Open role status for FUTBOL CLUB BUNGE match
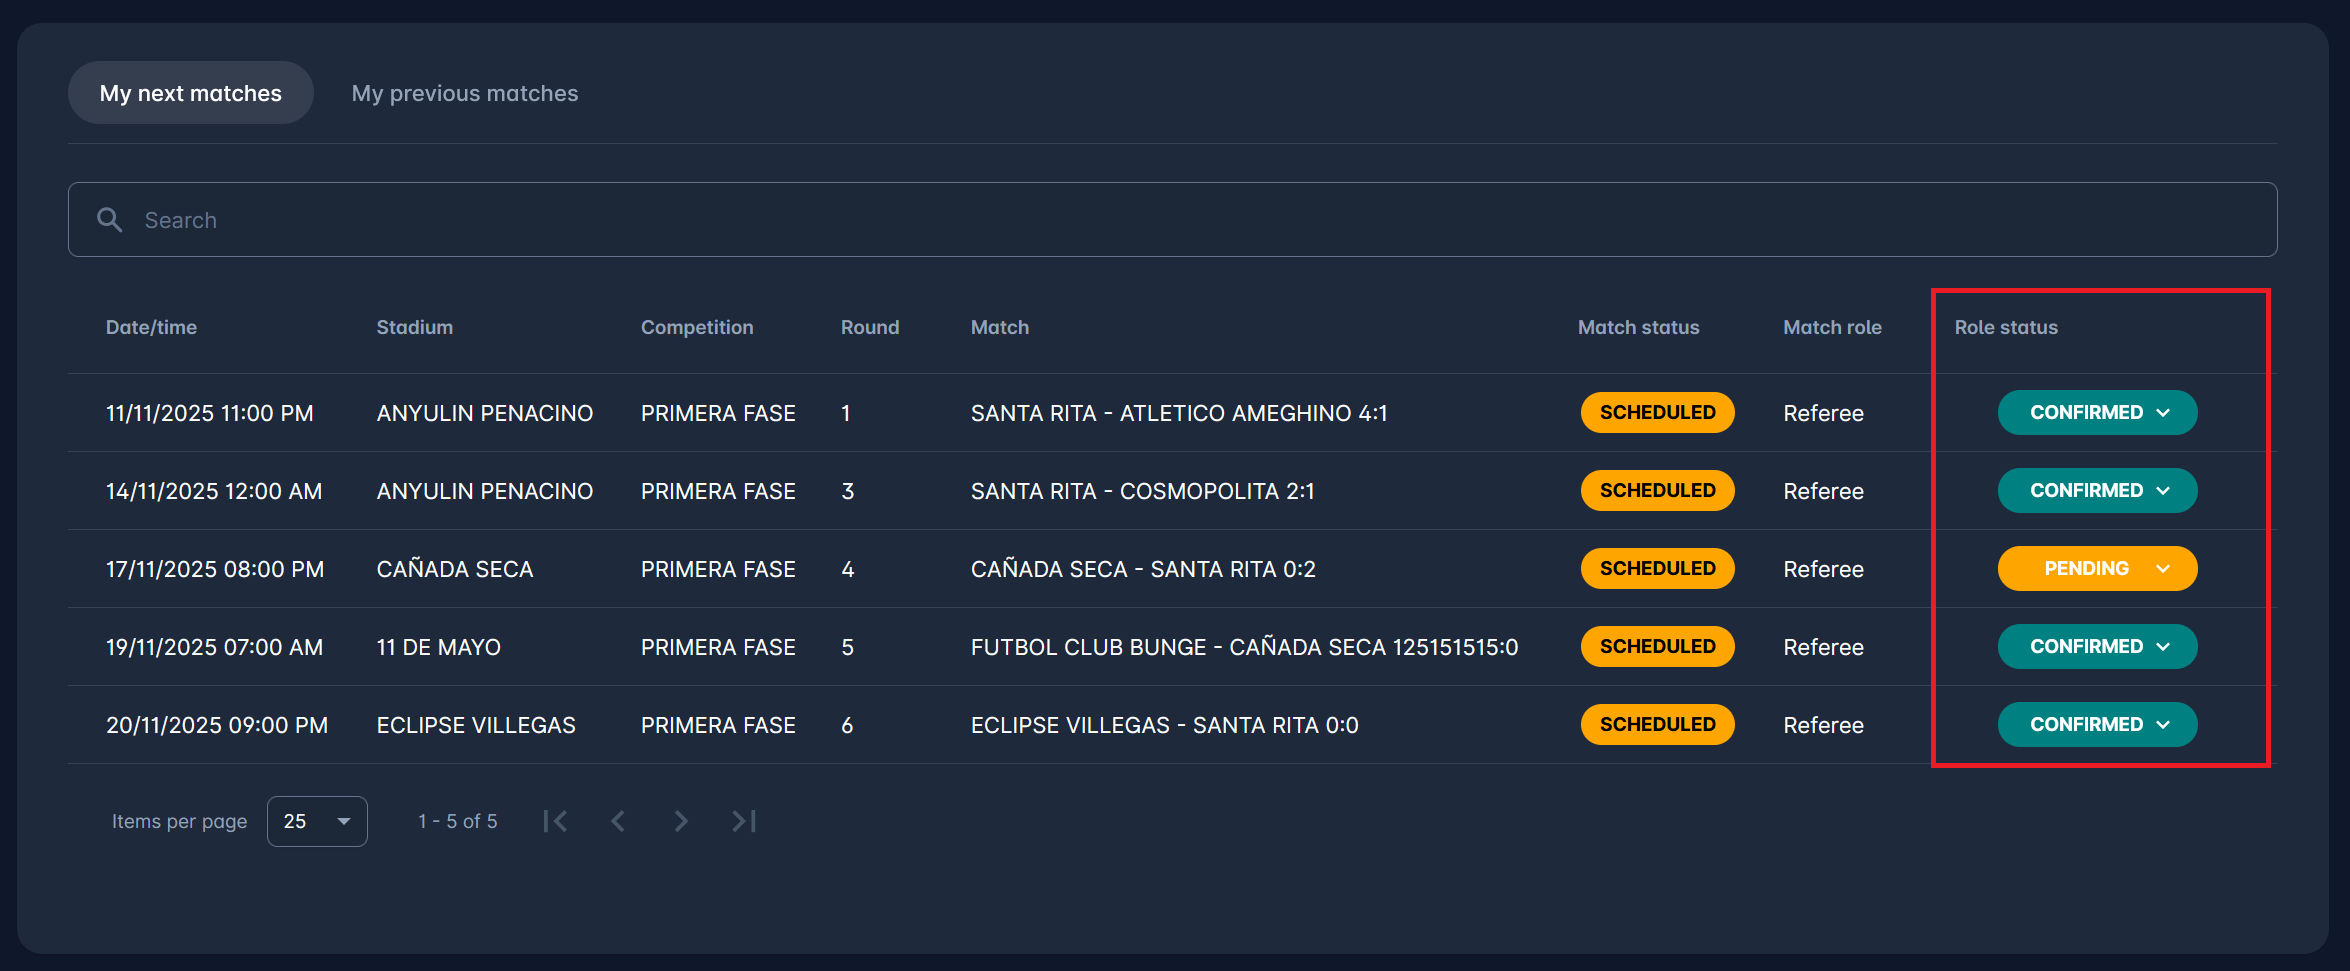Screen dimensions: 2350x971 tap(2097, 647)
